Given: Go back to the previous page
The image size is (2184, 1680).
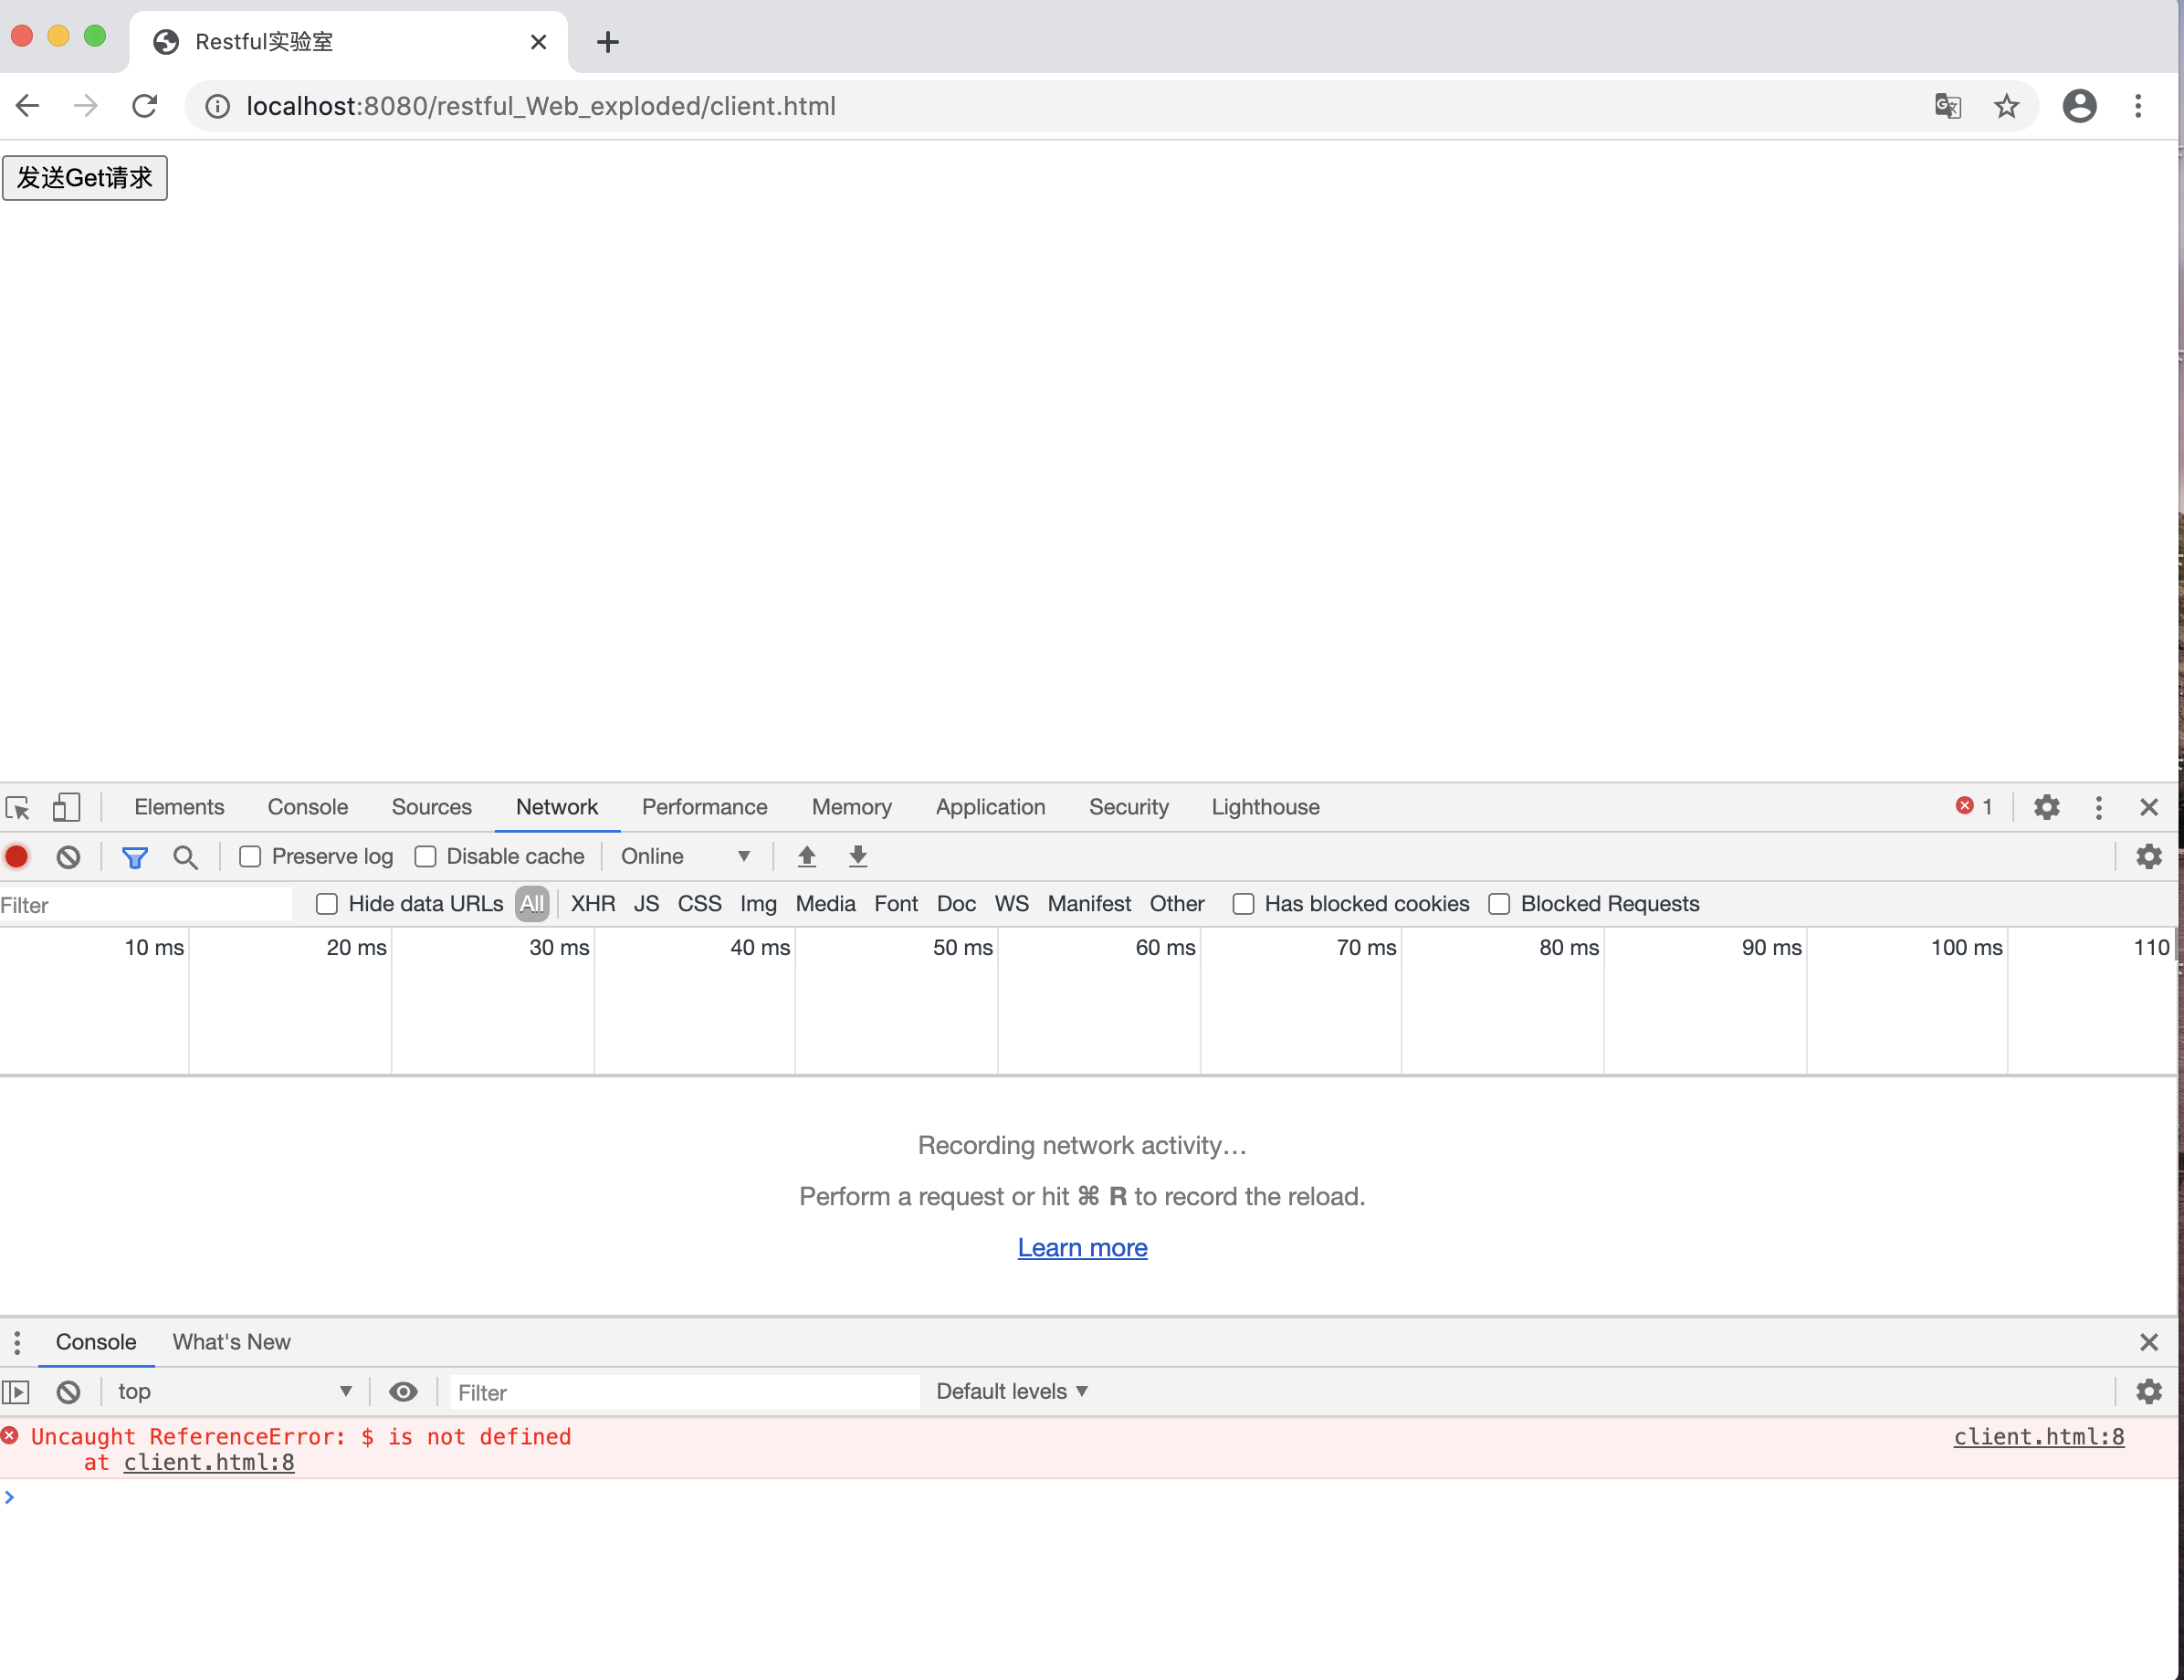Looking at the screenshot, I should (x=28, y=106).
